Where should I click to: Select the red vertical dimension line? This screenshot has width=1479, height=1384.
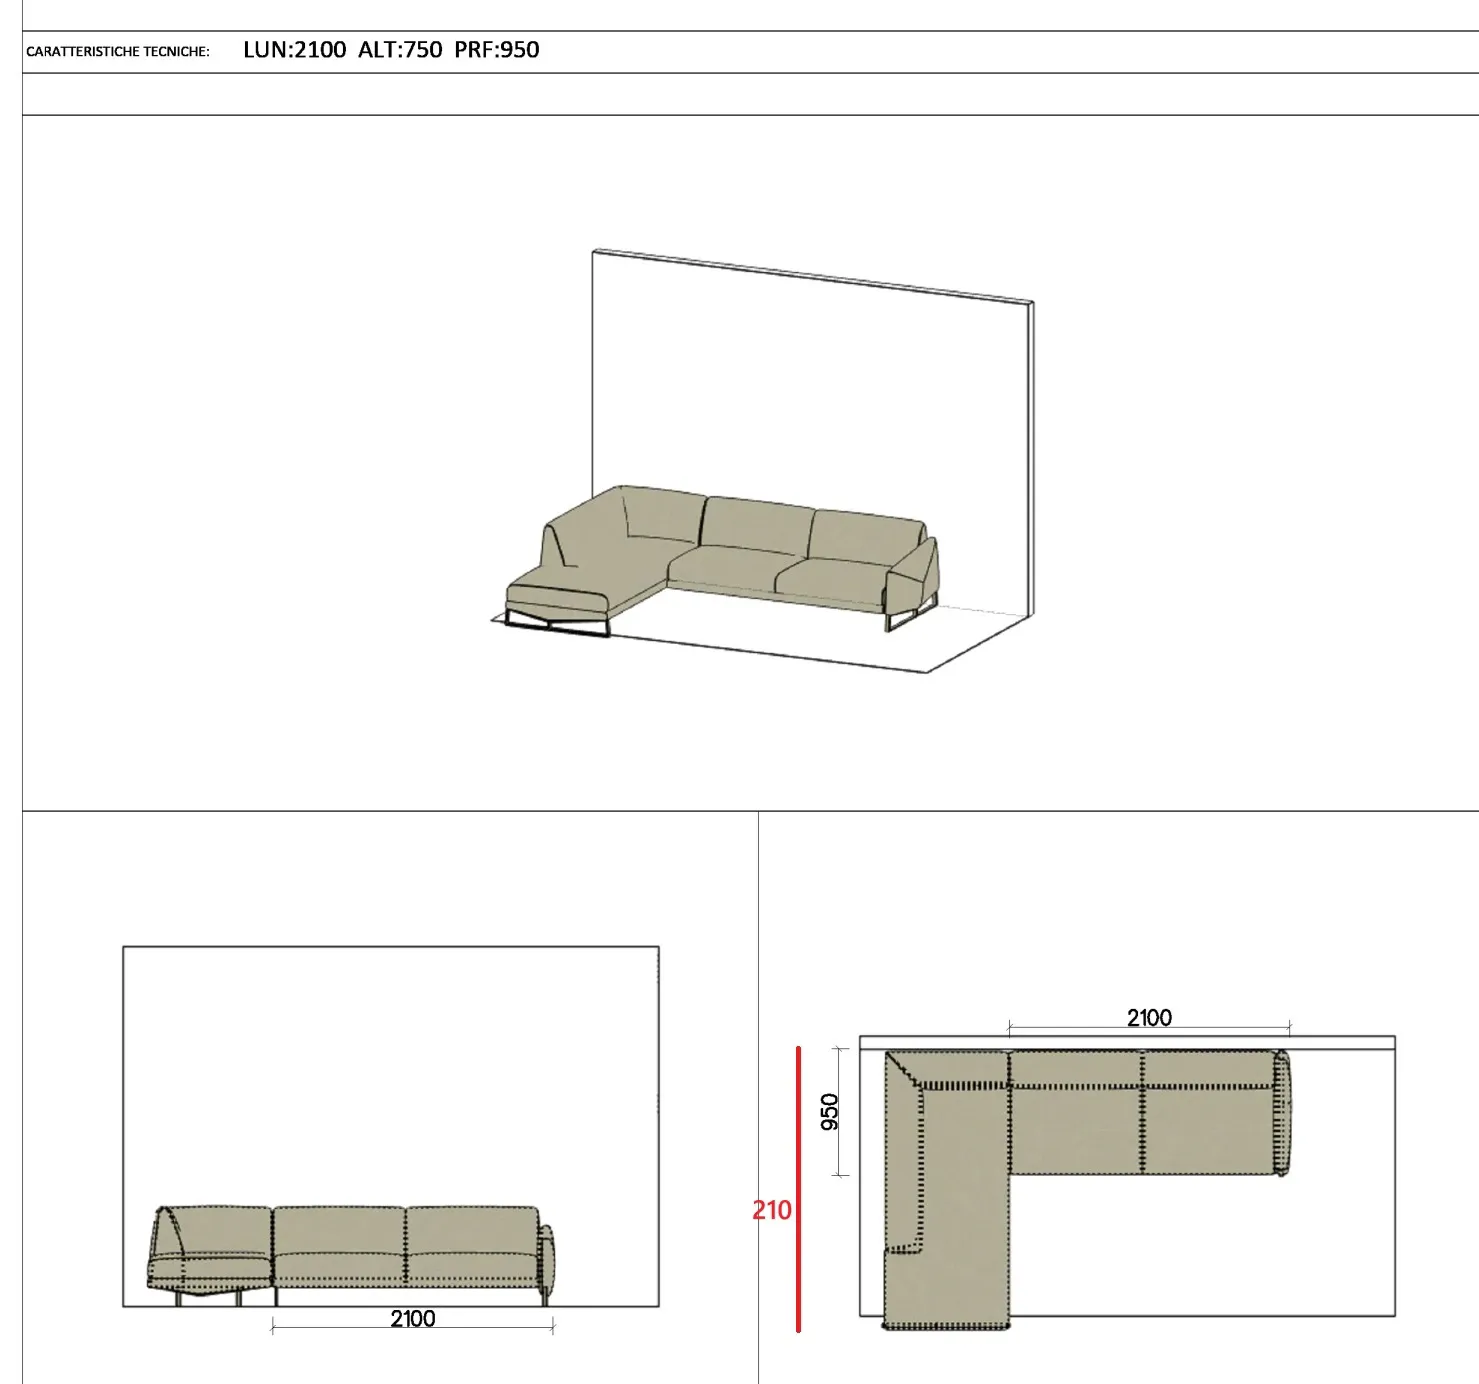click(798, 1188)
